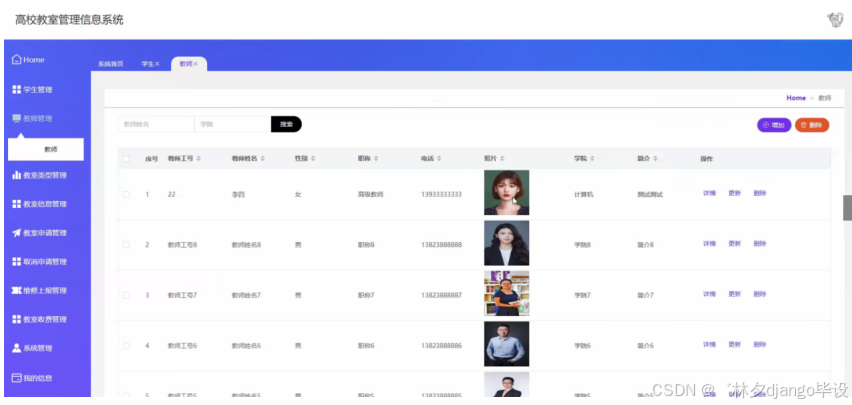Click 更新 for 教师姓名6
The image size is (852, 405).
coord(735,344)
